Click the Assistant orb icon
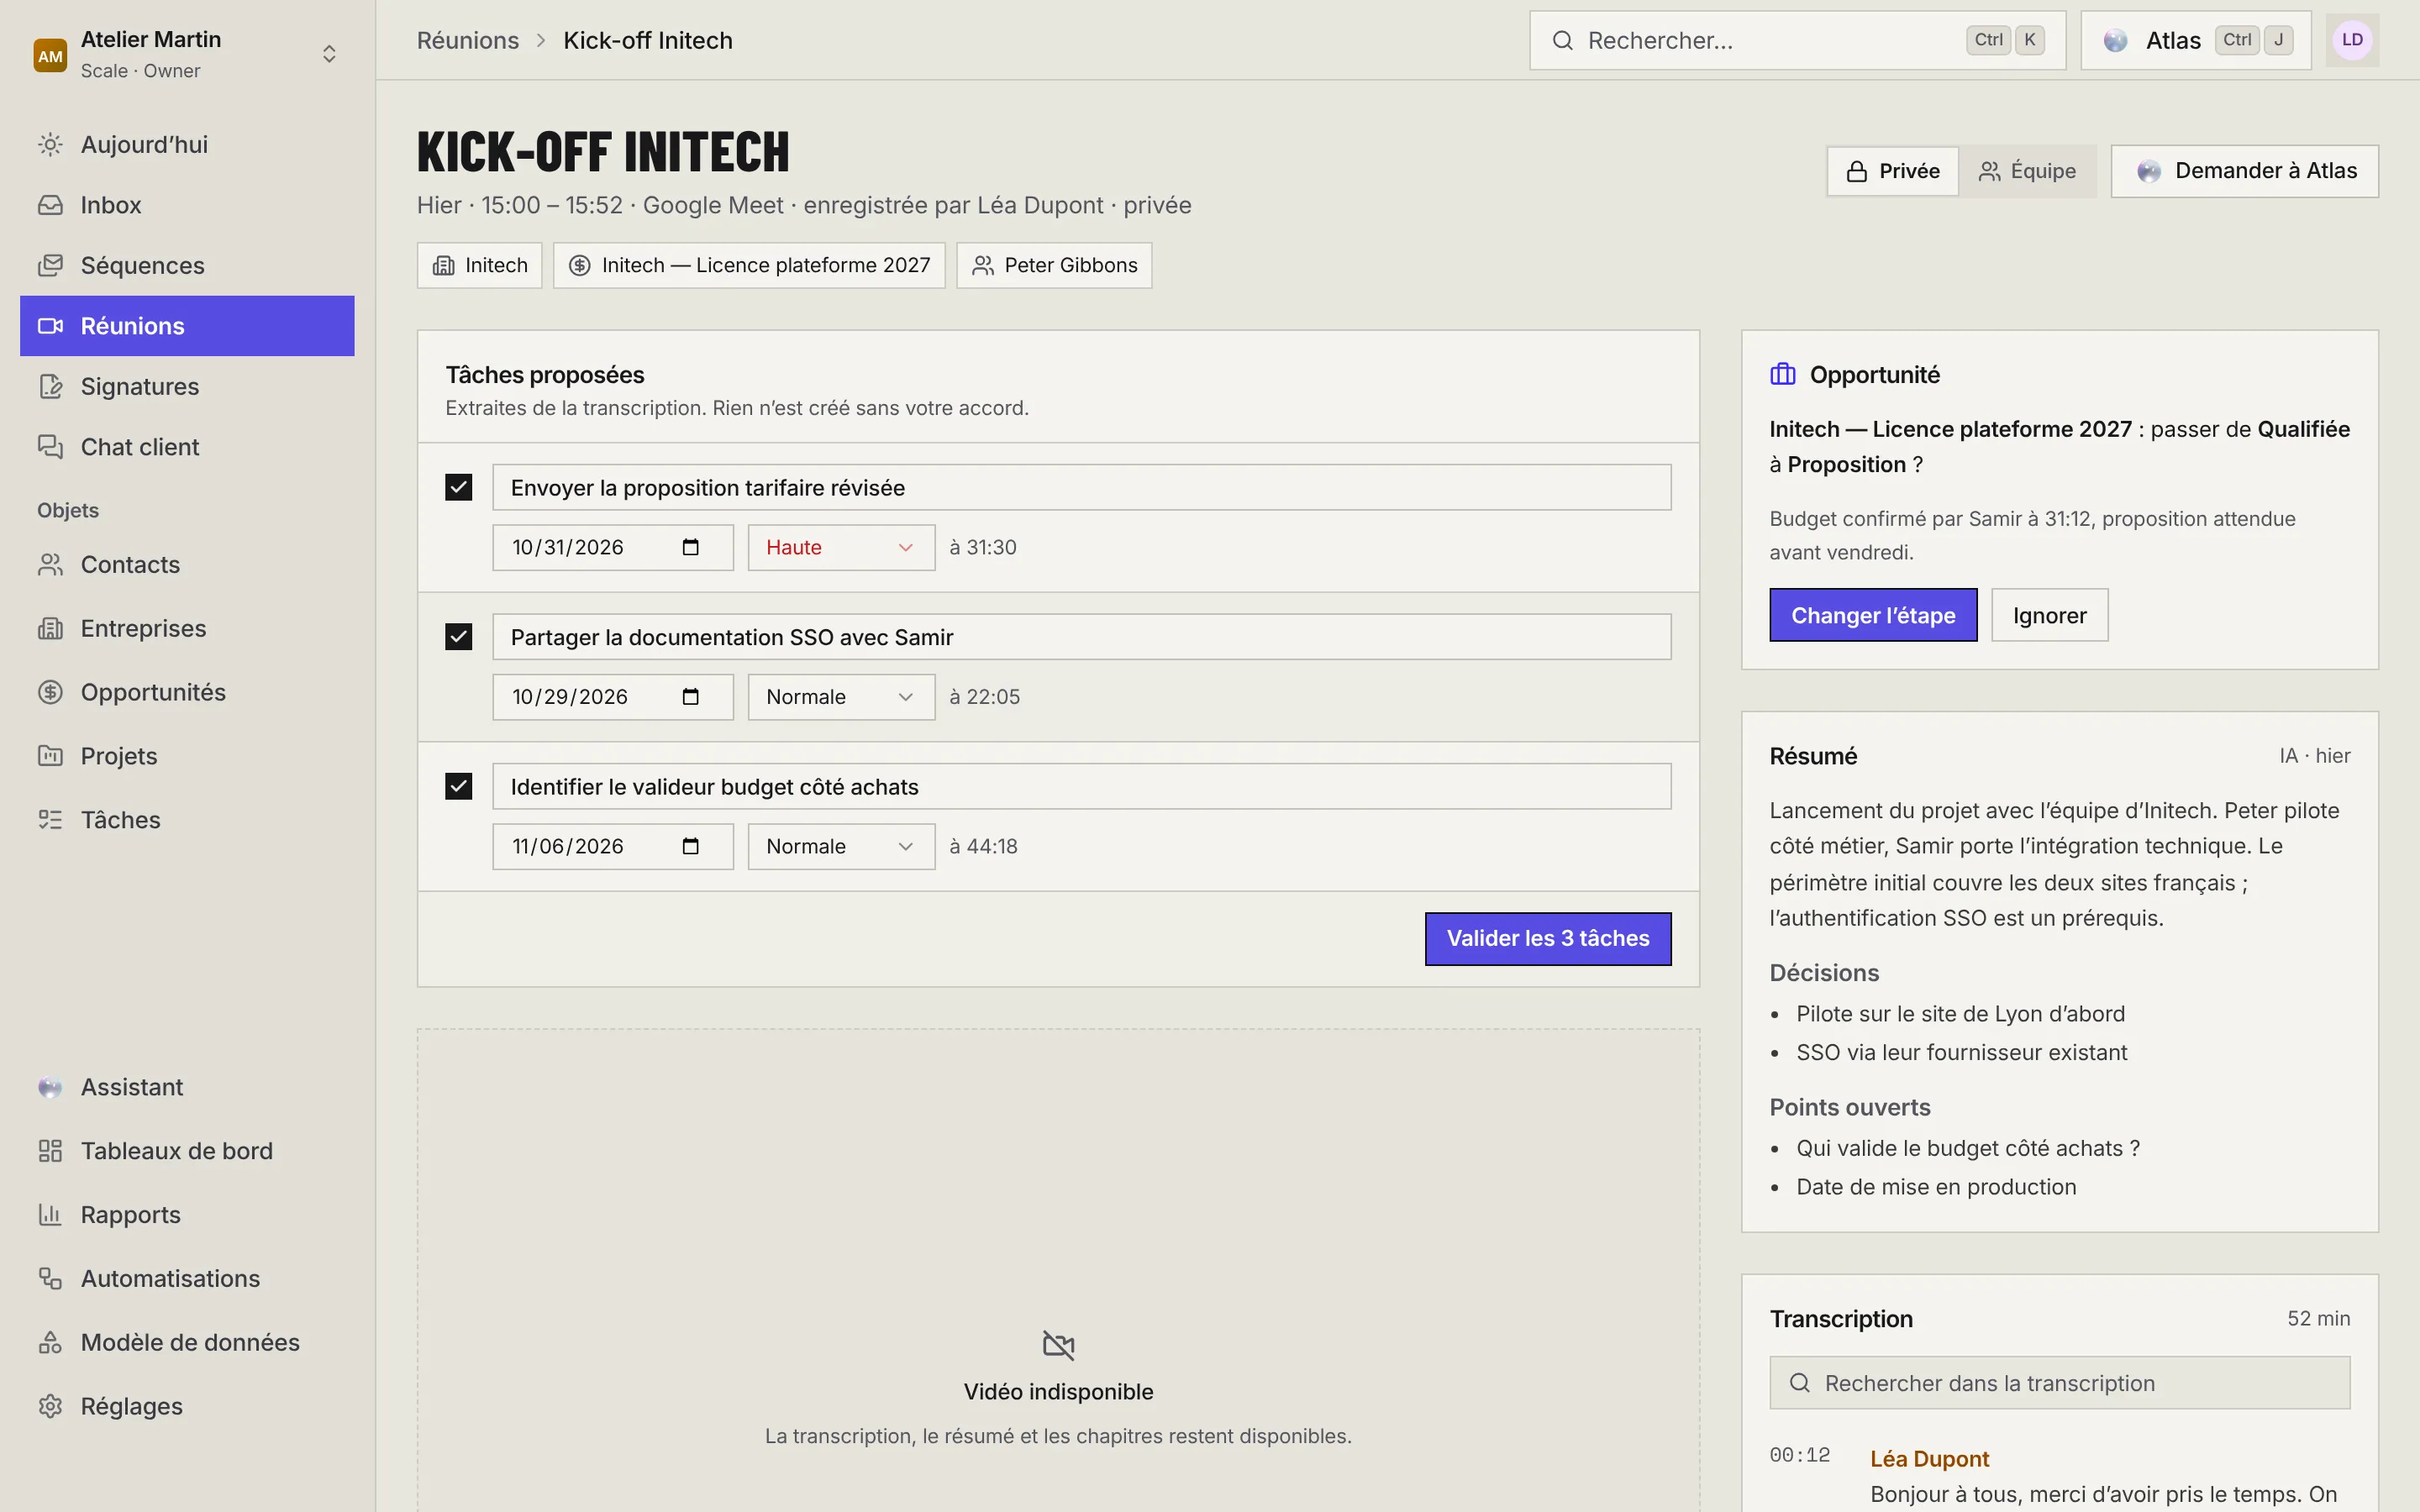The width and height of the screenshot is (2420, 1512). 50,1087
